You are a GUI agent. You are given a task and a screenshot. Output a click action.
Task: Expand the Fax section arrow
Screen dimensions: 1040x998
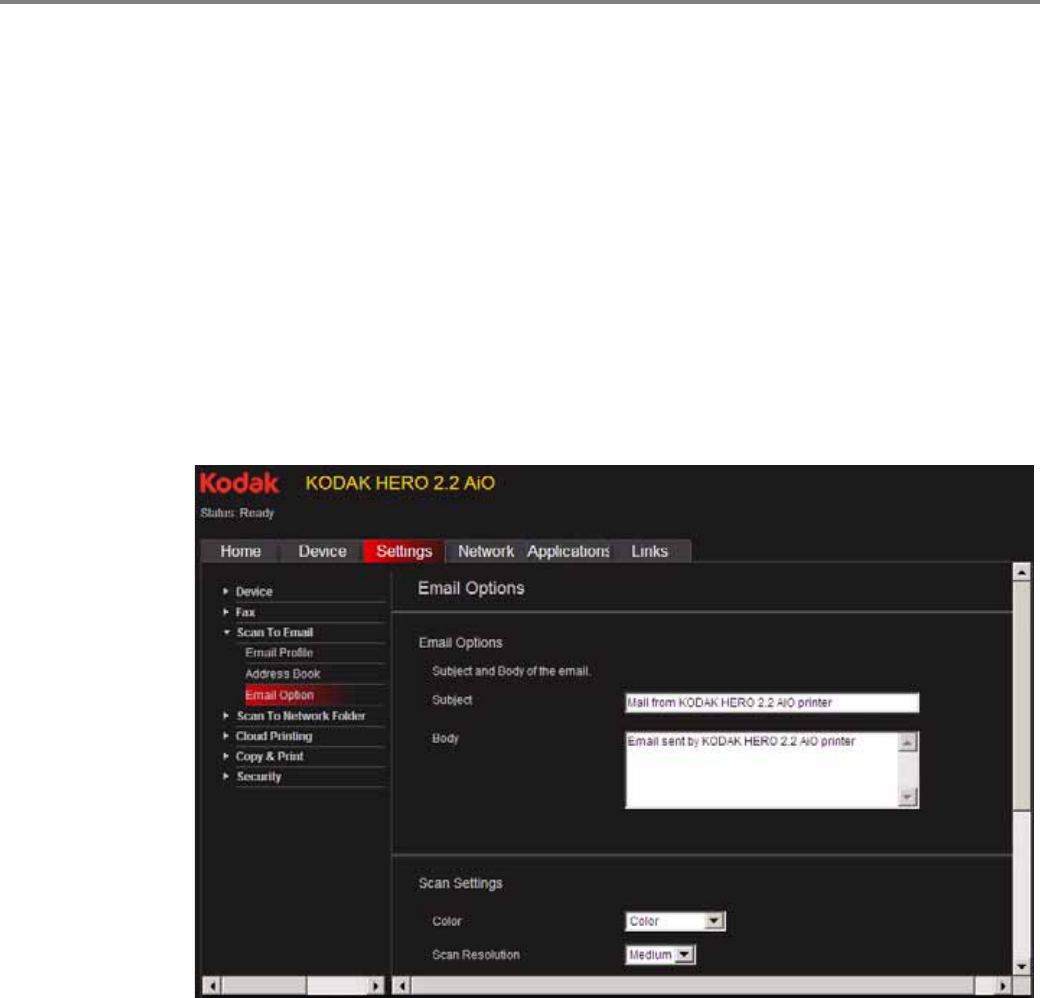[226, 612]
